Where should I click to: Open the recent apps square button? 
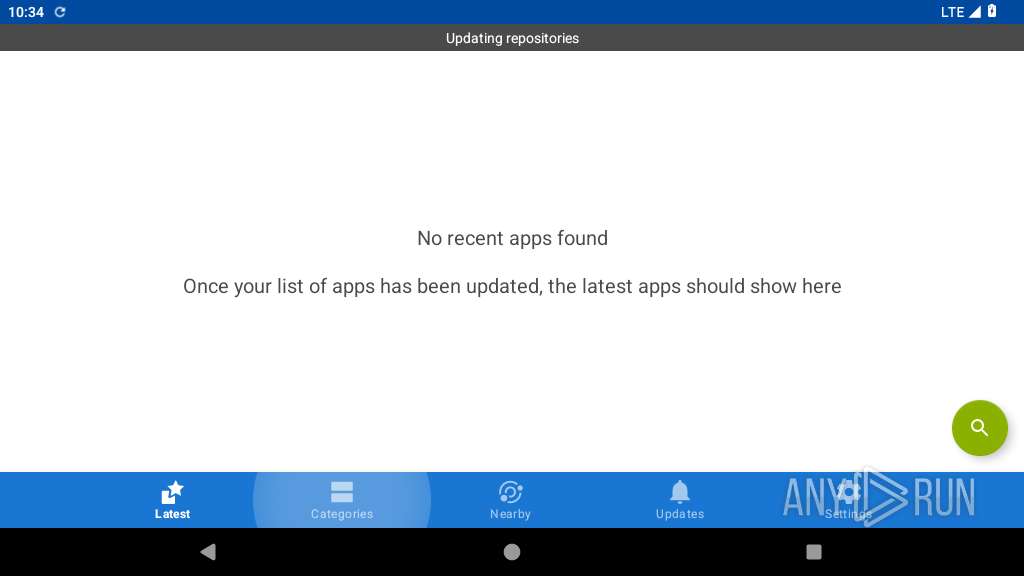814,552
